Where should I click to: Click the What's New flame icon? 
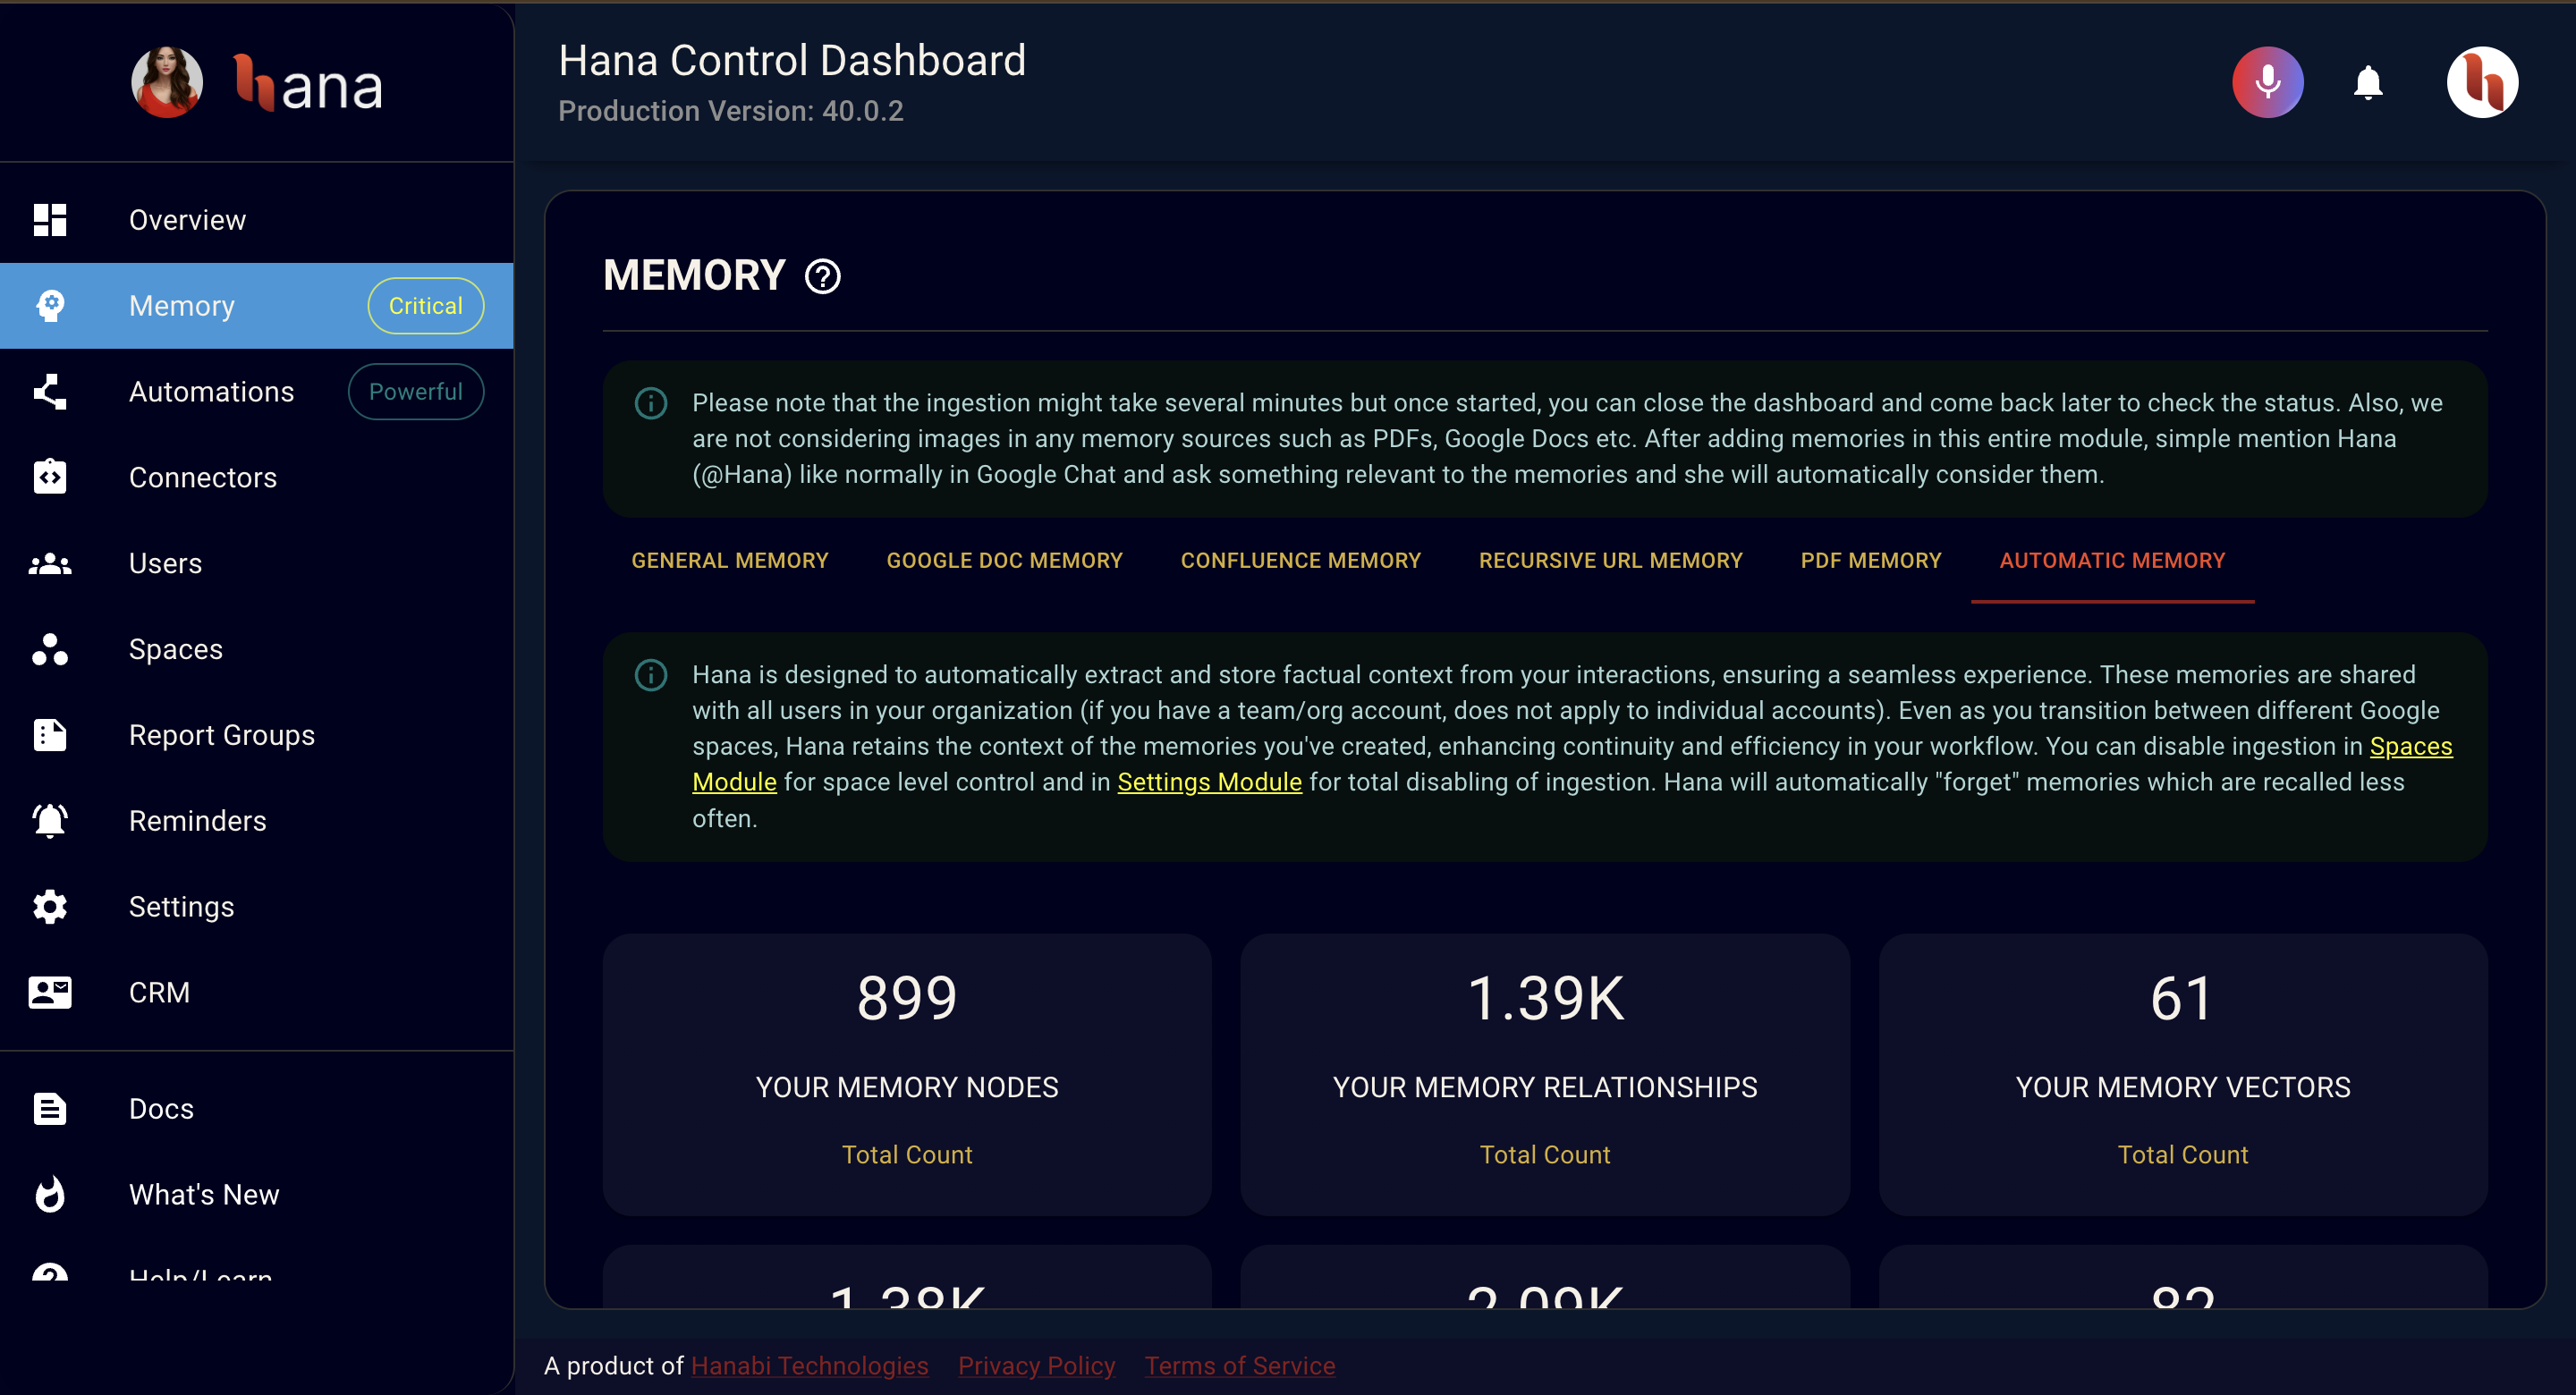coord(50,1195)
